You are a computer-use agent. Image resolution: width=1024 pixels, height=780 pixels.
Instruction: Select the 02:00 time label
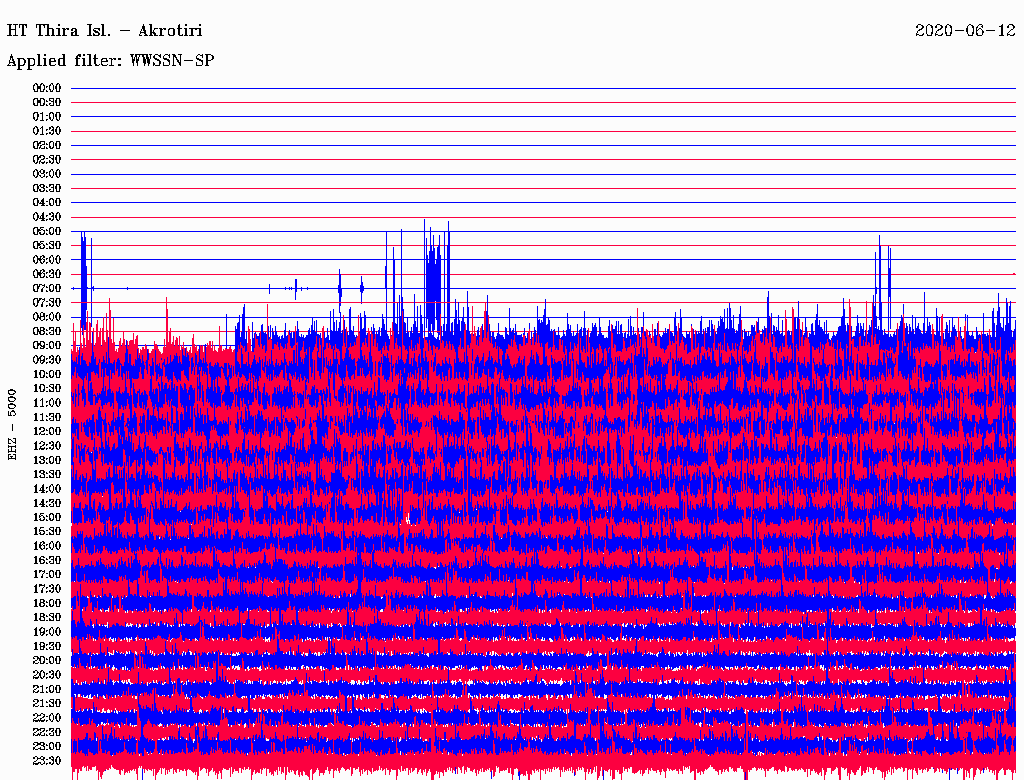(47, 146)
